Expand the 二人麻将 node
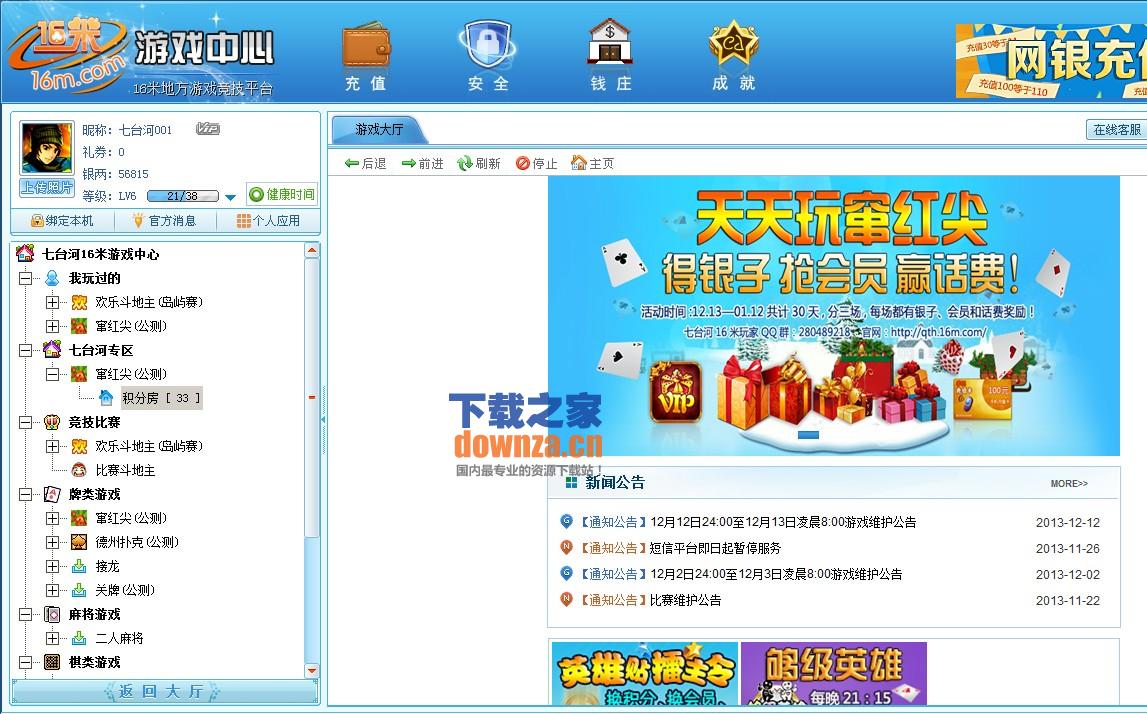This screenshot has height=714, width=1147. (52, 639)
